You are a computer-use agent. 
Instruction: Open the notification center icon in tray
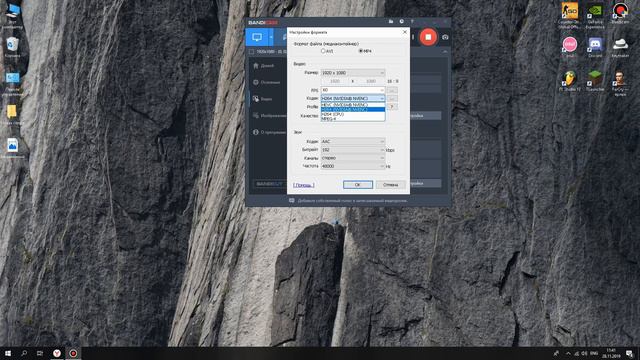click(x=629, y=353)
